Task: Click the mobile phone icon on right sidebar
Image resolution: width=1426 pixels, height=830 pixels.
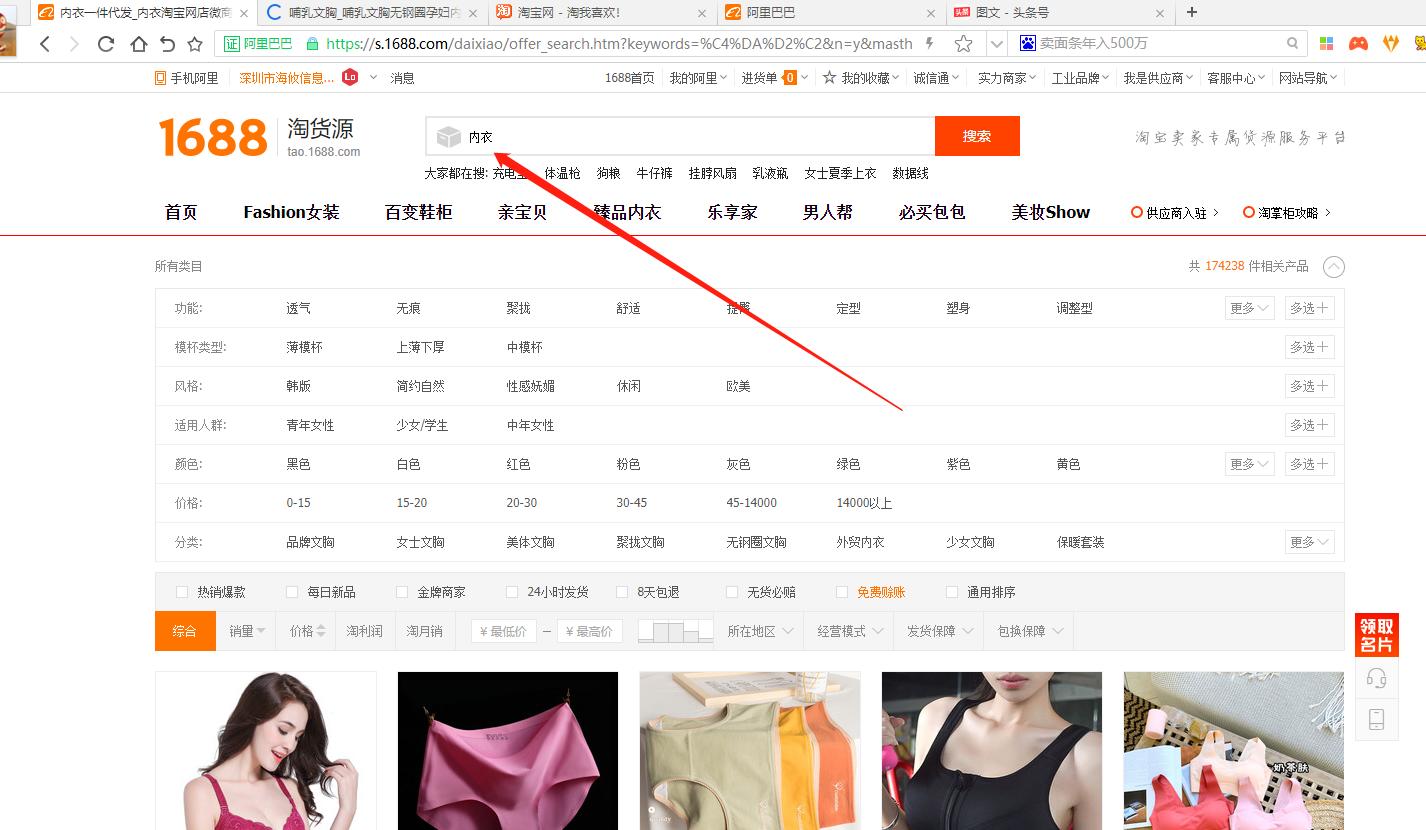Action: coord(1377,719)
